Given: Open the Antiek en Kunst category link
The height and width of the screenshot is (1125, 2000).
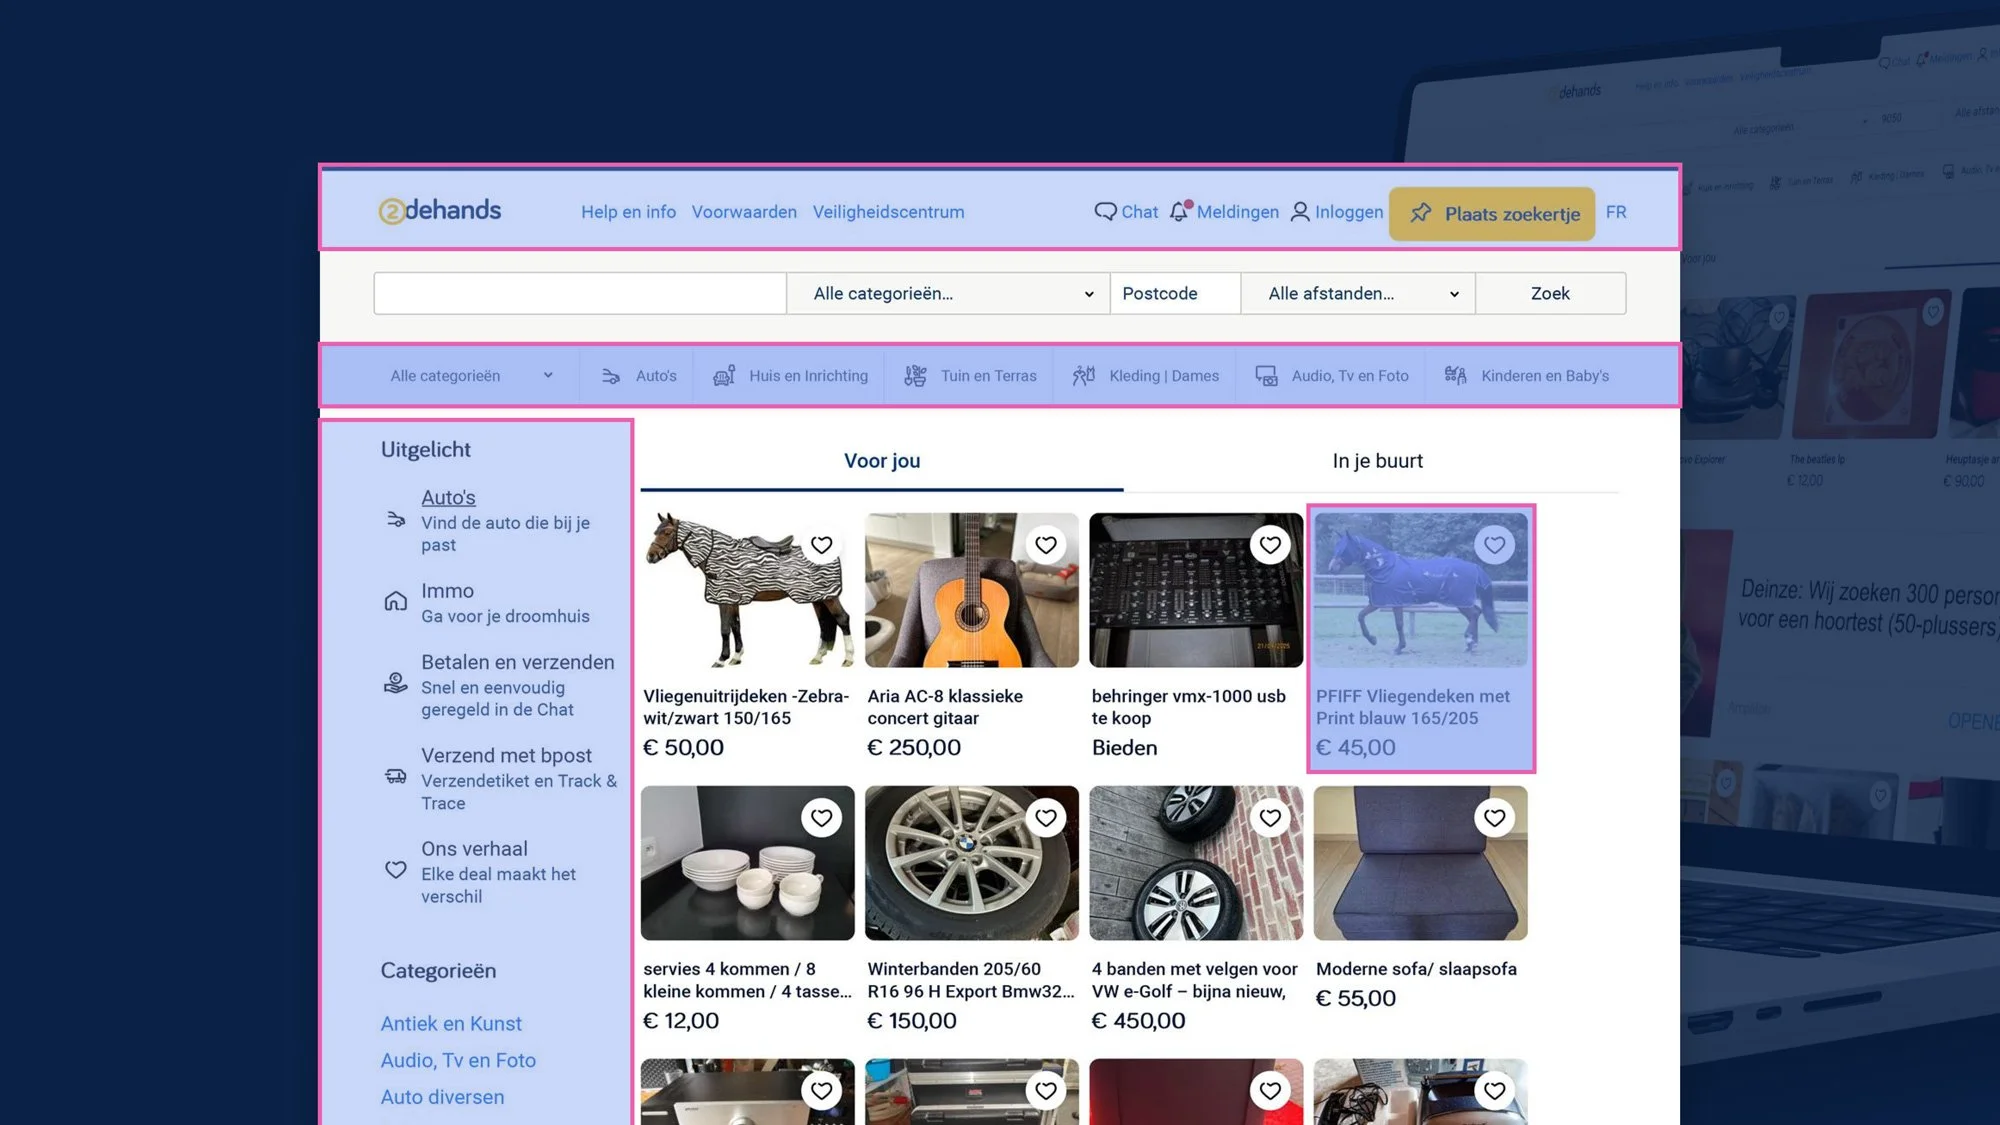Looking at the screenshot, I should point(451,1024).
